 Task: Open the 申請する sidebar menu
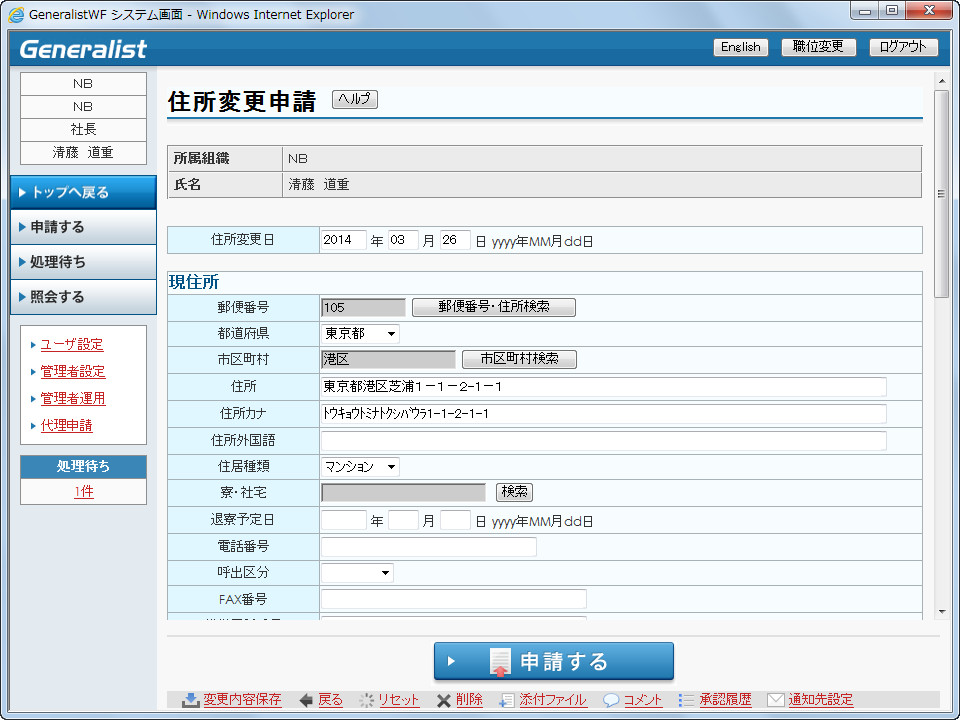tap(83, 227)
